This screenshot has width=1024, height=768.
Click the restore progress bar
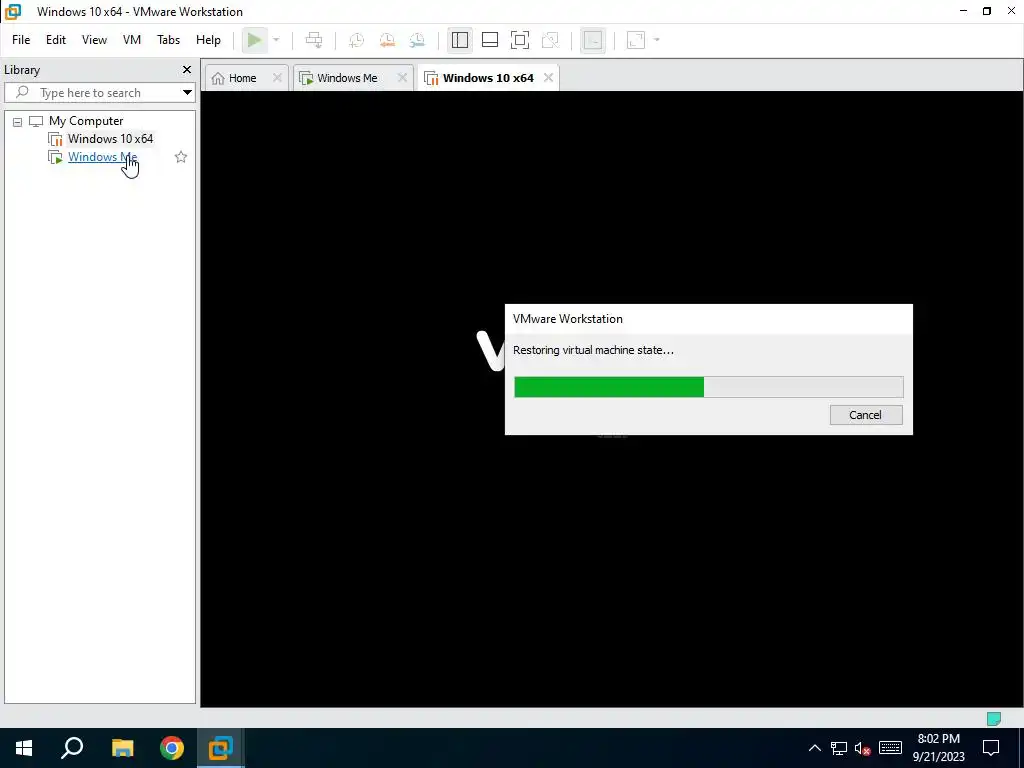(709, 387)
